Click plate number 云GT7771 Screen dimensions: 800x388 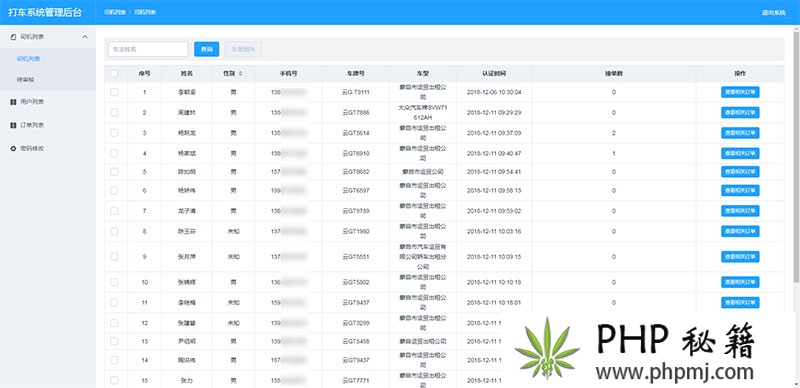356,380
